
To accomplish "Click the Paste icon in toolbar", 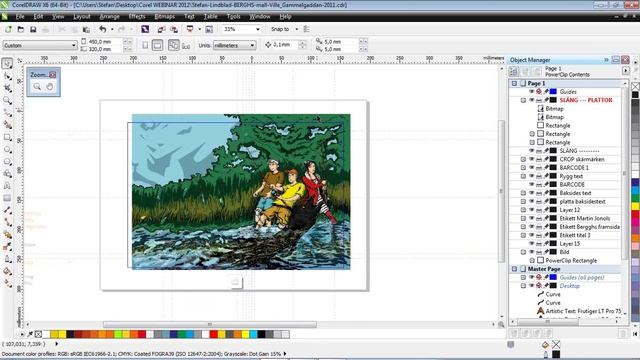I will tap(86, 29).
